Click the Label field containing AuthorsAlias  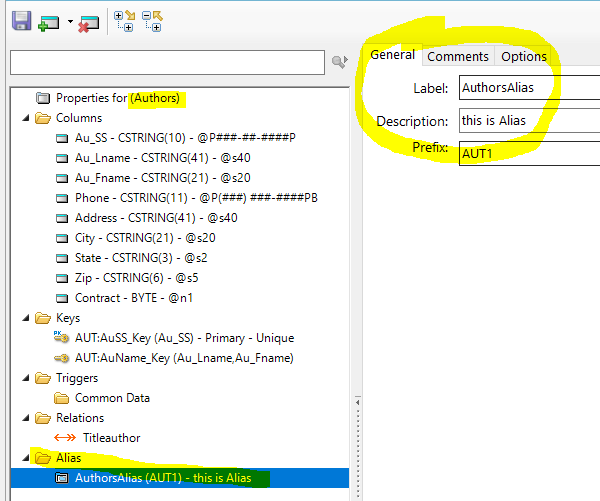[x=529, y=87]
